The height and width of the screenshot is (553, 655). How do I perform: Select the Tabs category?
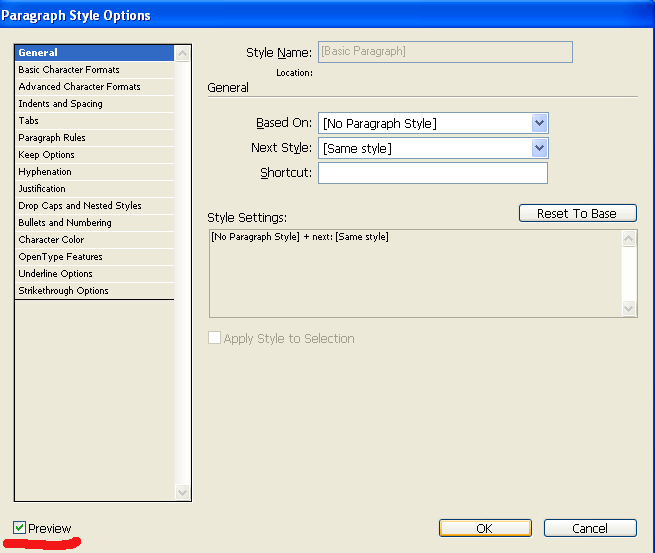[x=94, y=121]
